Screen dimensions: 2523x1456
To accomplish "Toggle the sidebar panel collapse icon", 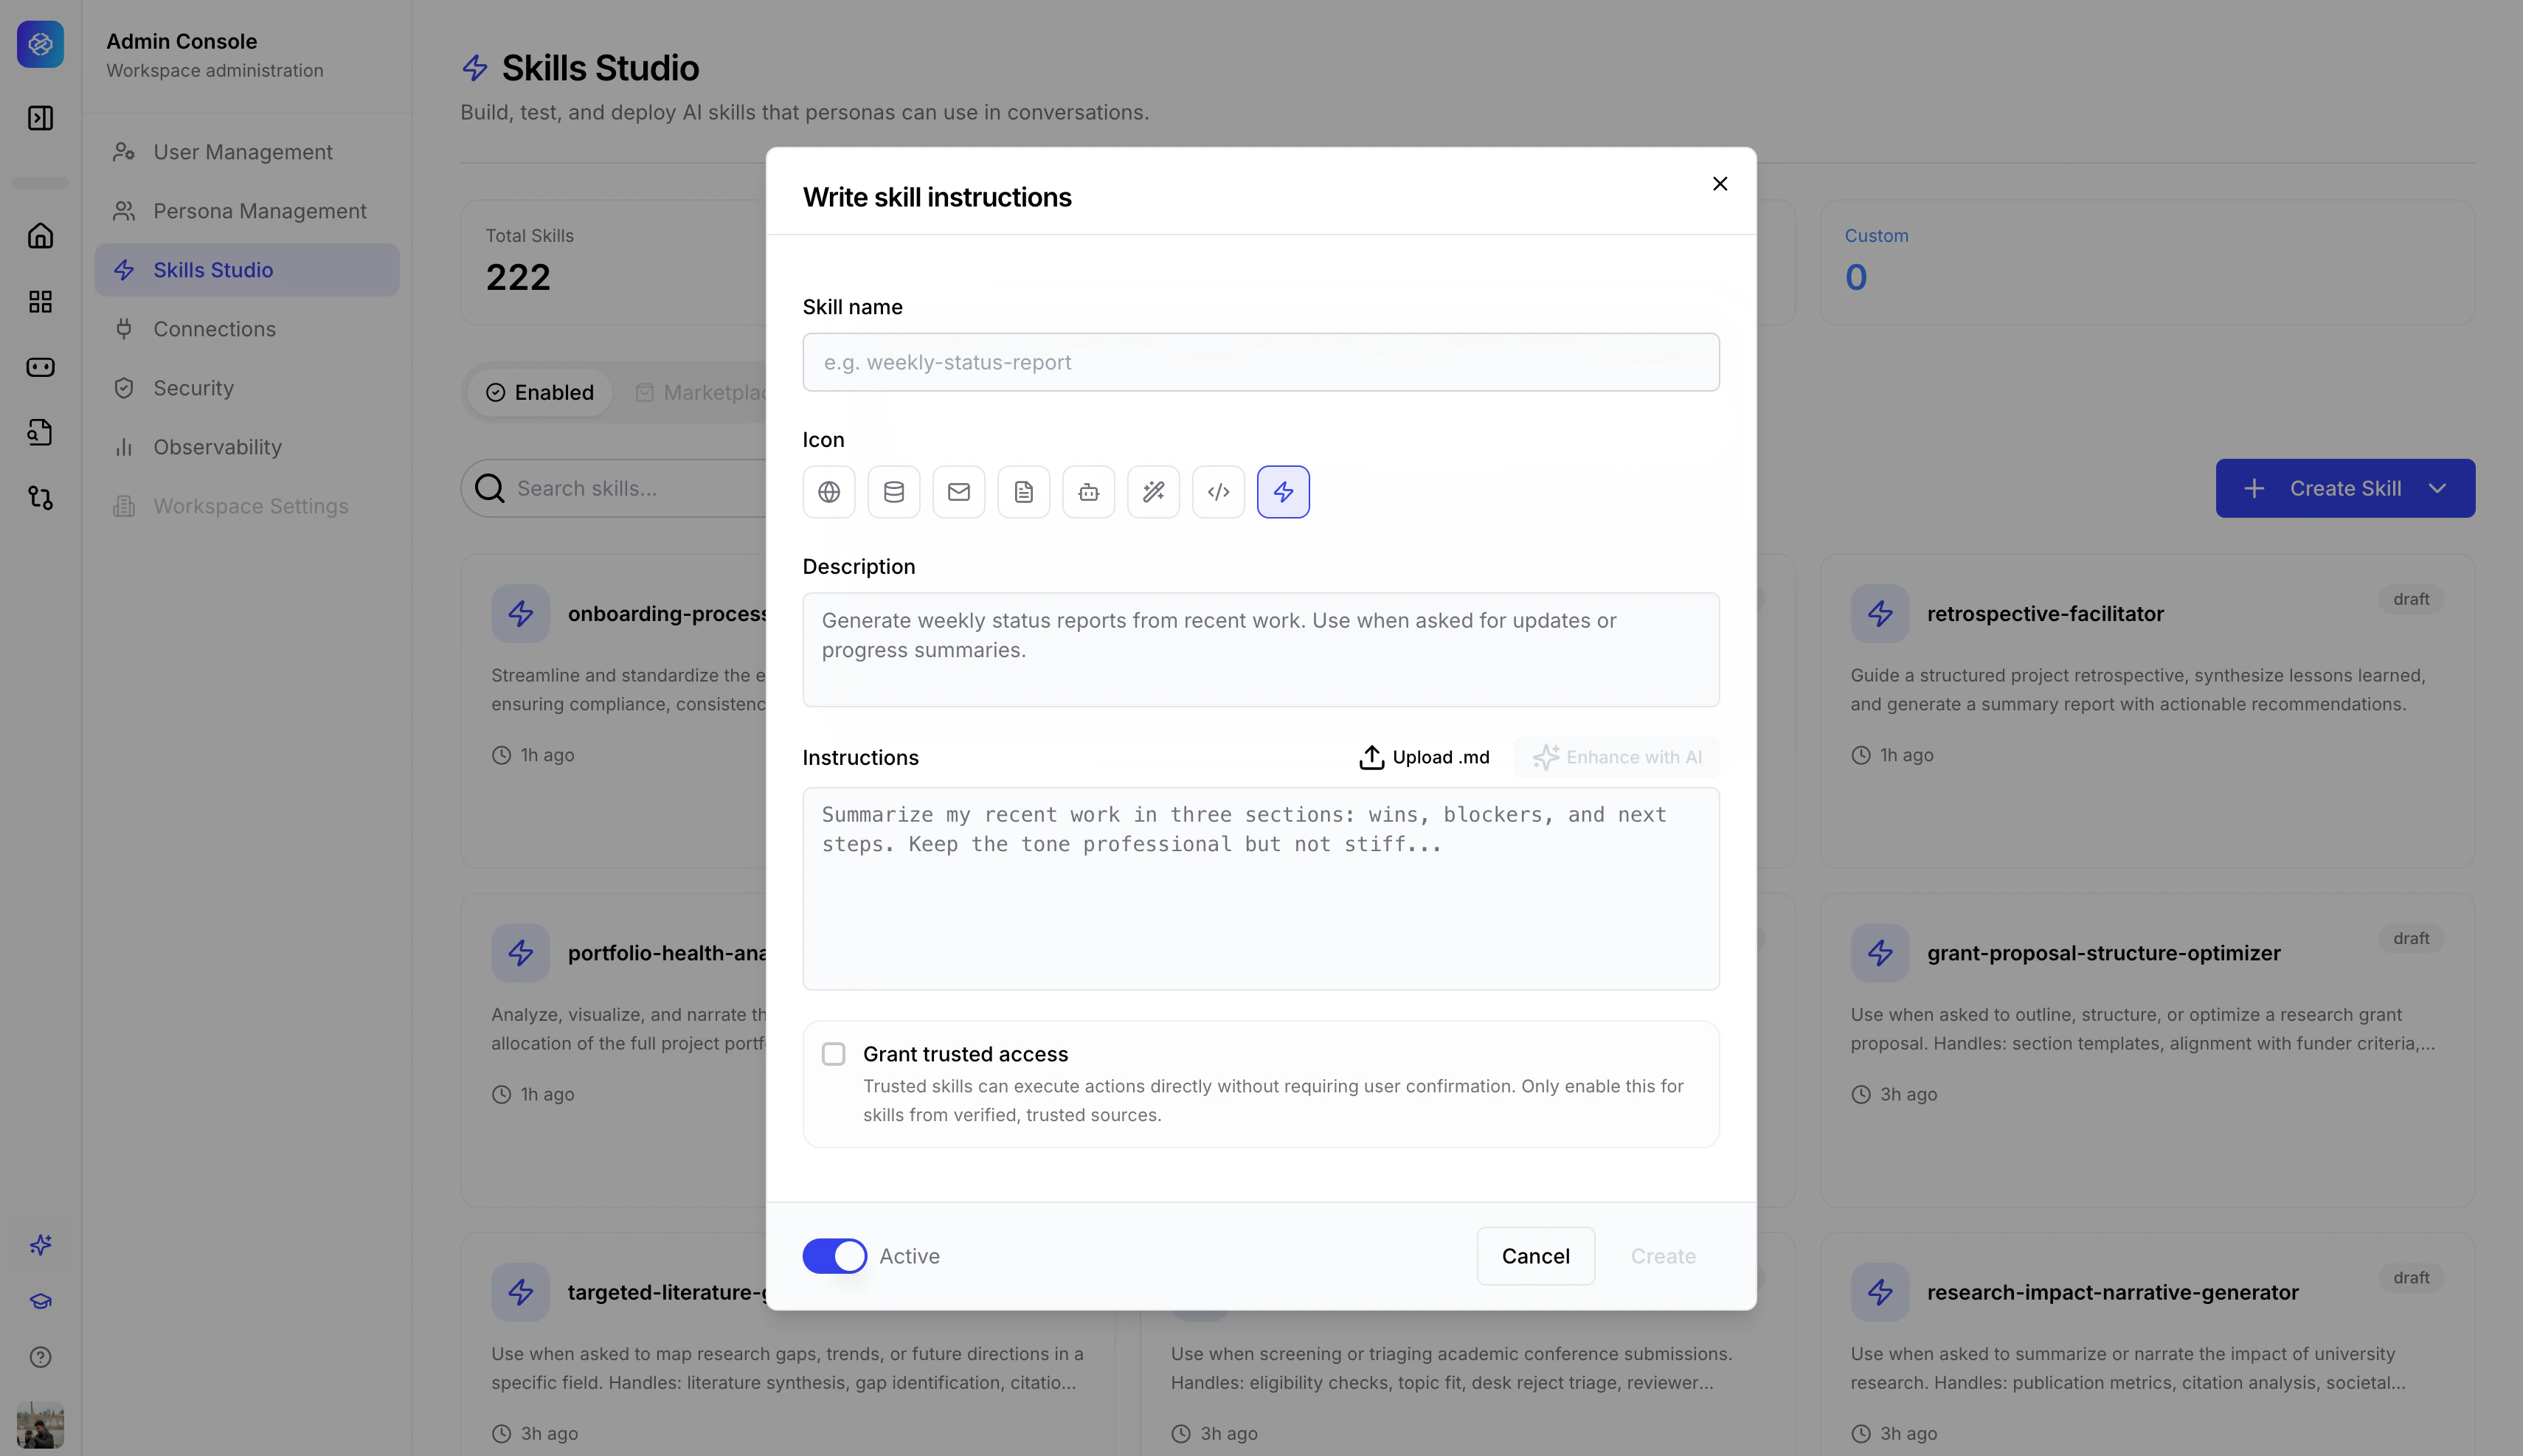I will (x=40, y=118).
